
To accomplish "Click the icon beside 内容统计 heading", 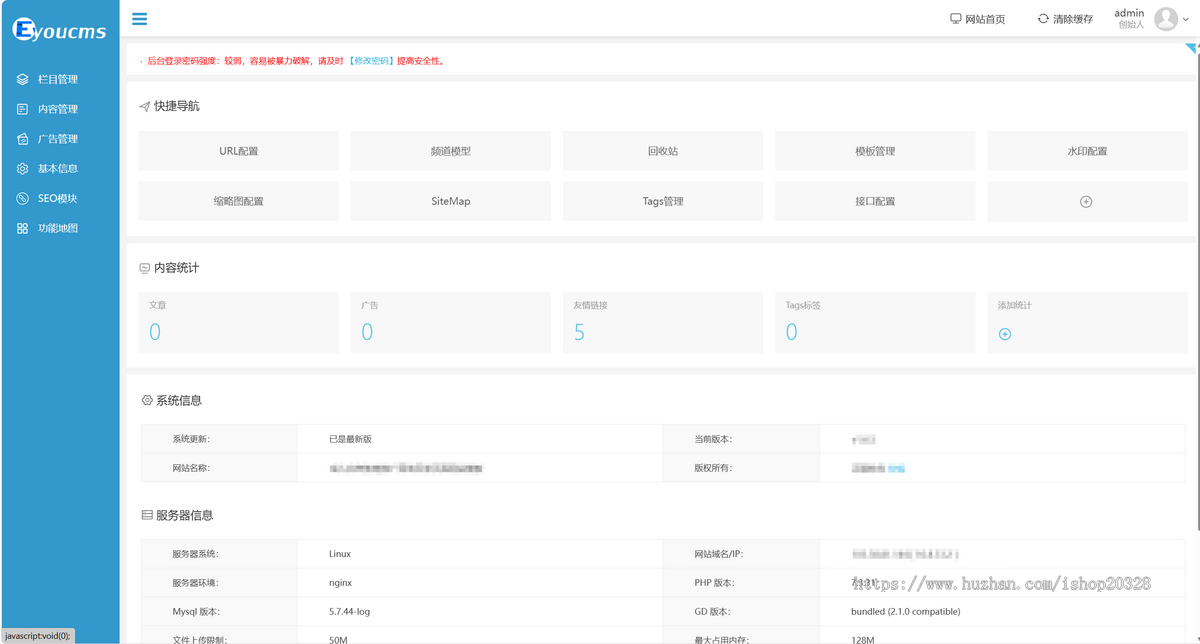I will pyautogui.click(x=145, y=268).
